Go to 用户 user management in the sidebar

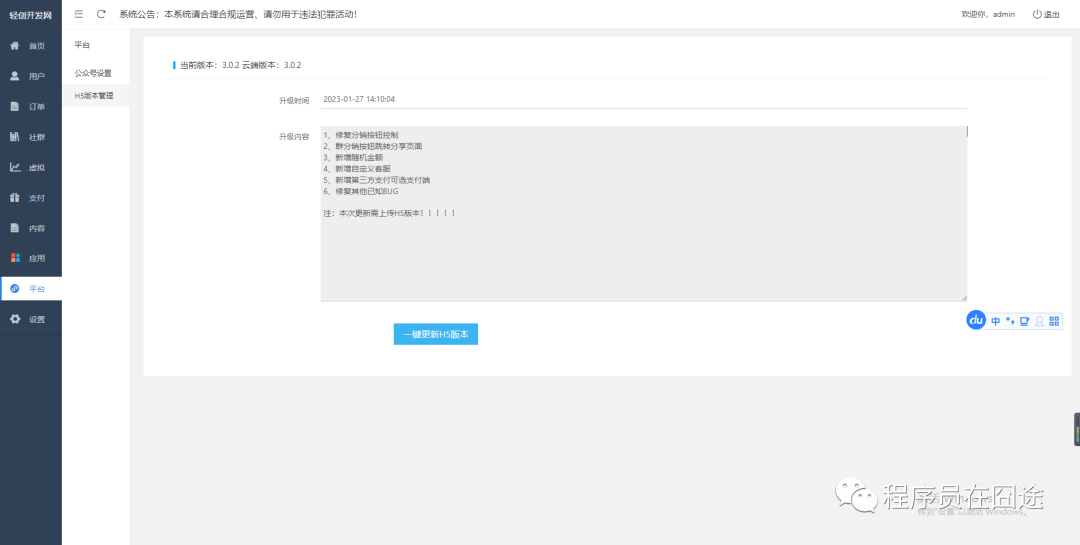coord(31,76)
